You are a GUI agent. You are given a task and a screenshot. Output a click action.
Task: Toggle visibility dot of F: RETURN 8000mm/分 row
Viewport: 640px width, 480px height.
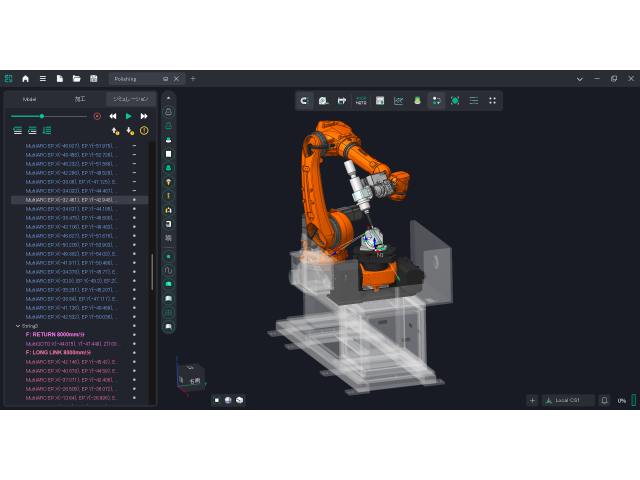pyautogui.click(x=134, y=334)
